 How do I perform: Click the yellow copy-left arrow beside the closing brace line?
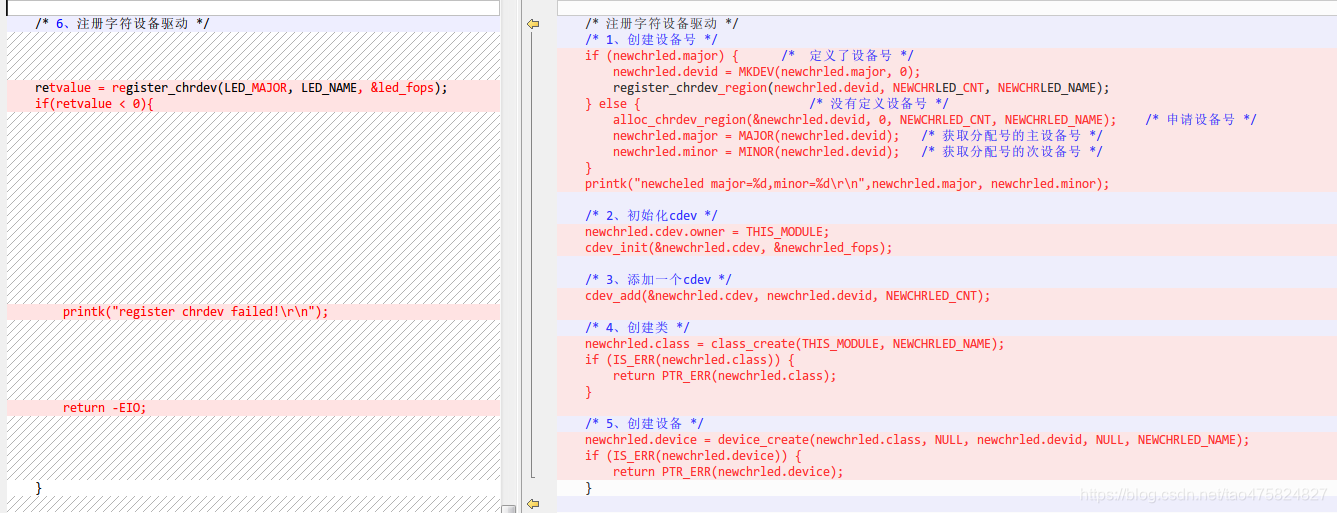point(533,503)
